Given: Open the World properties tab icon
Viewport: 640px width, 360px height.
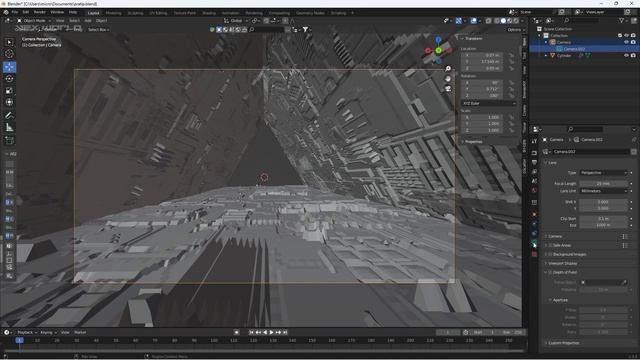Looking at the screenshot, I should [x=534, y=191].
